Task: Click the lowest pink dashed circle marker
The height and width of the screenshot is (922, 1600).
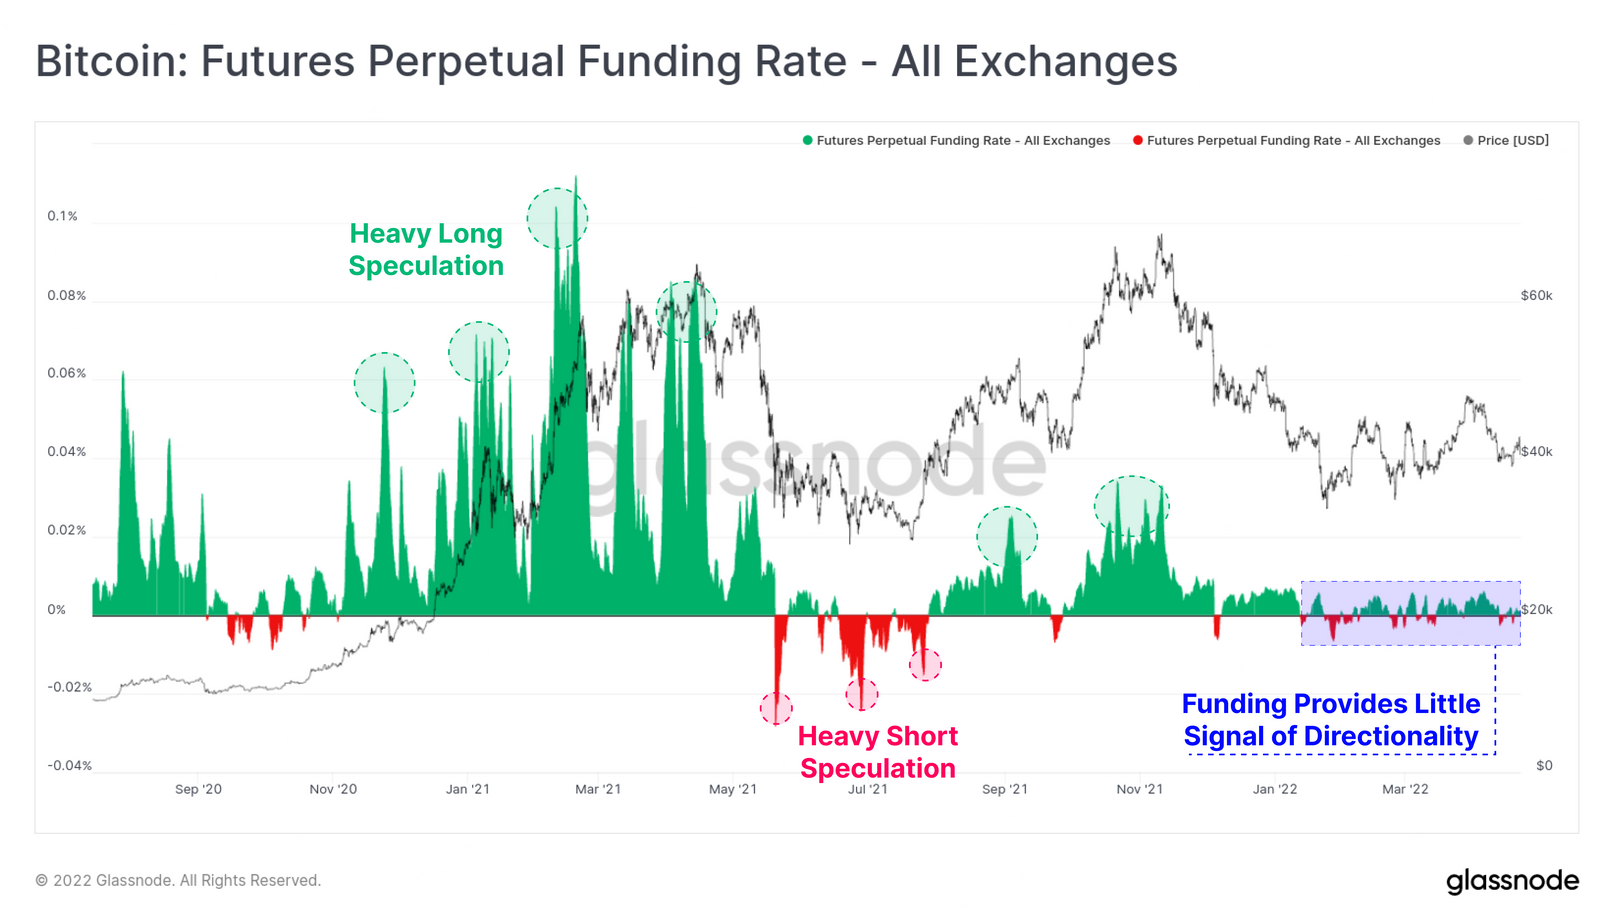Action: tap(776, 709)
